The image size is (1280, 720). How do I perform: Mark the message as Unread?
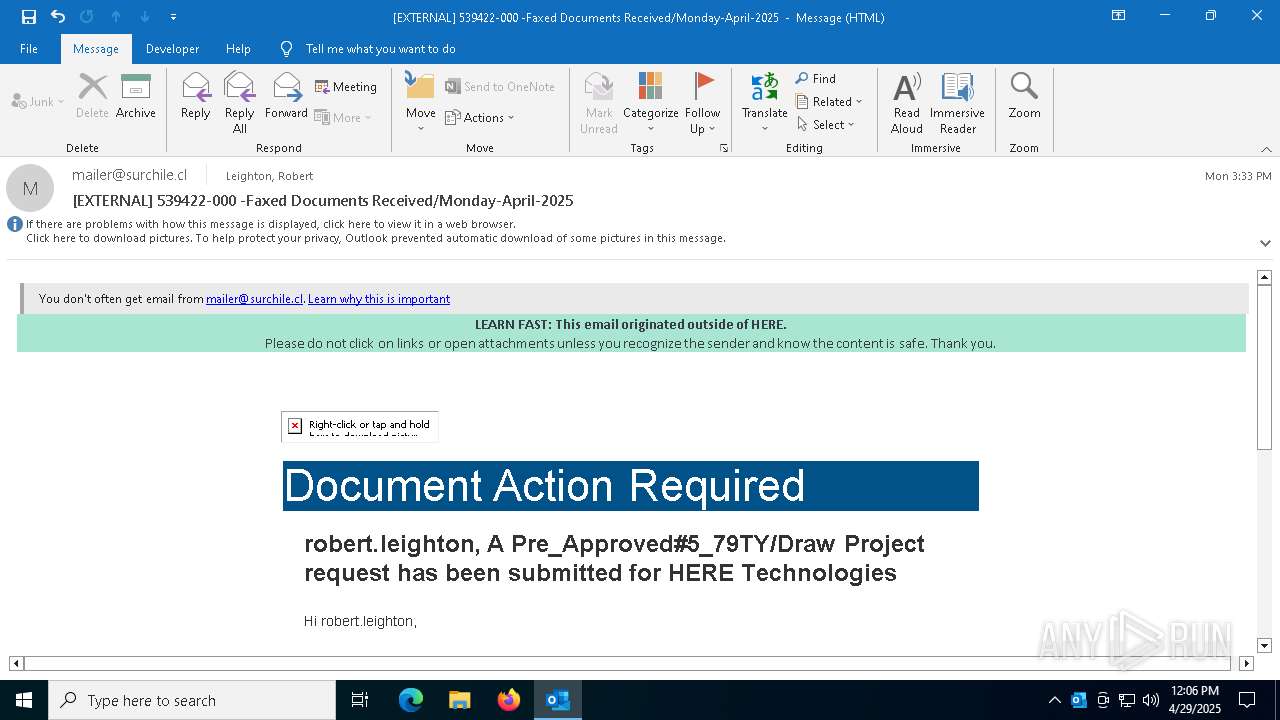tap(599, 104)
